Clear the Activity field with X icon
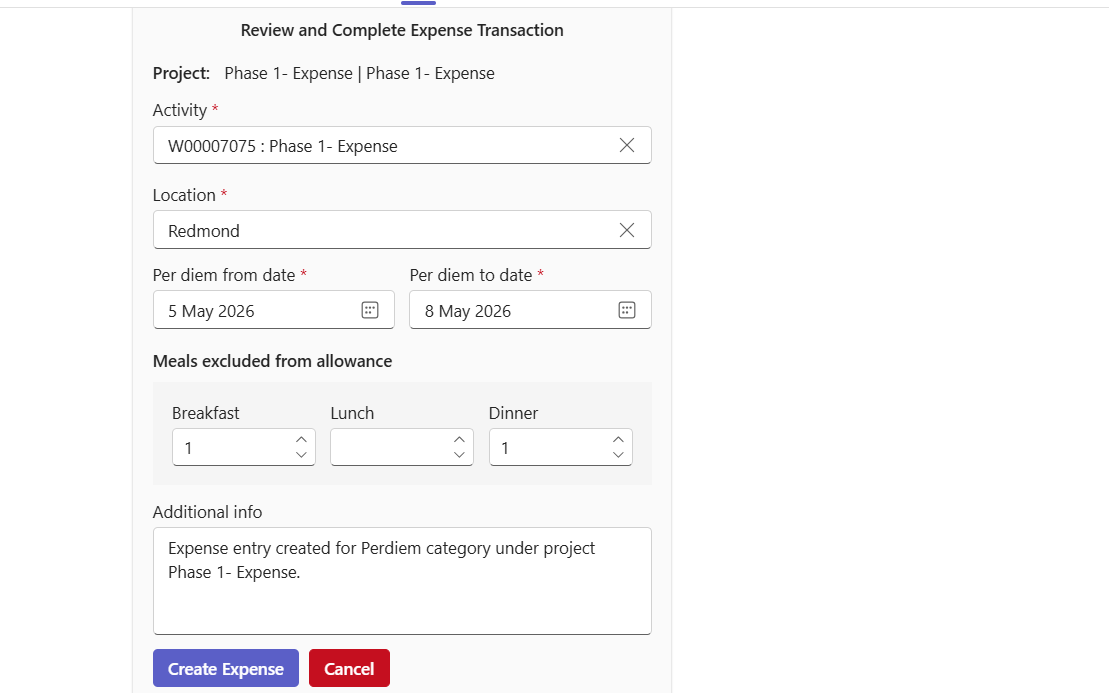The image size is (1109, 693). [627, 145]
